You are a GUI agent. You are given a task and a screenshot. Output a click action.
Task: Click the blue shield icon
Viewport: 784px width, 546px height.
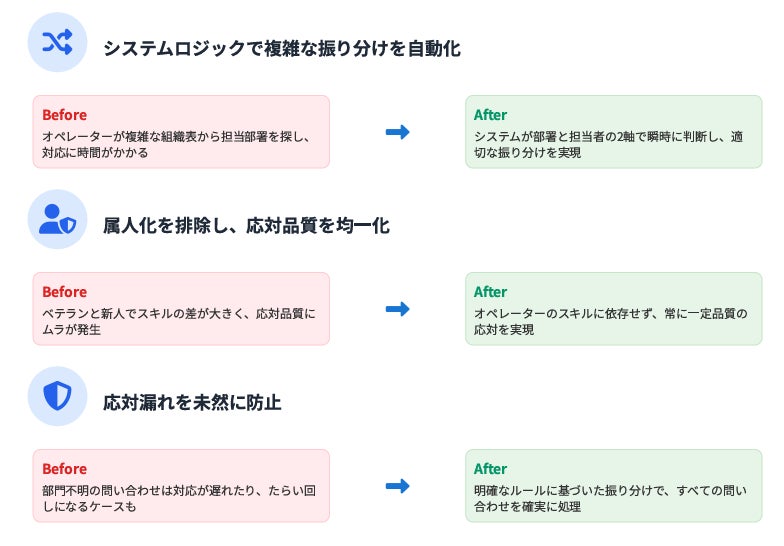coord(58,396)
